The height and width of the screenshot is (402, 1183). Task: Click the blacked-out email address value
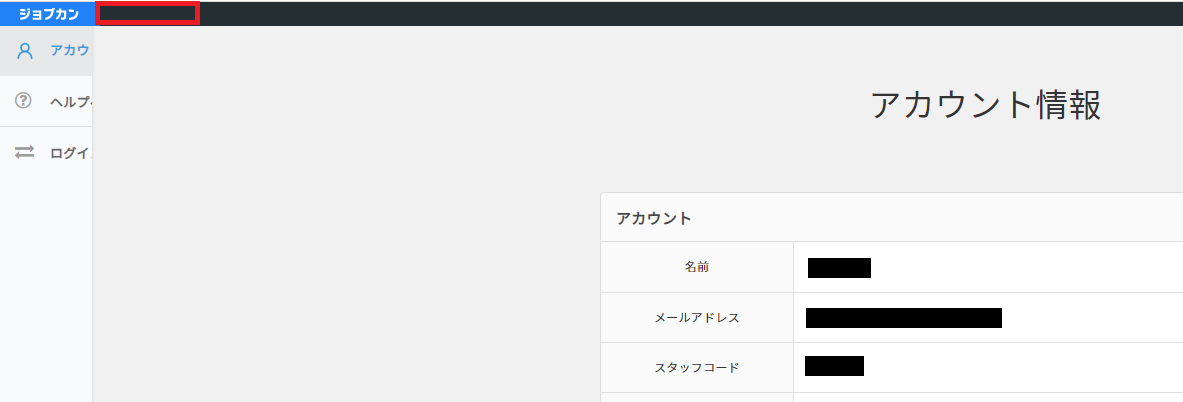pyautogui.click(x=904, y=318)
